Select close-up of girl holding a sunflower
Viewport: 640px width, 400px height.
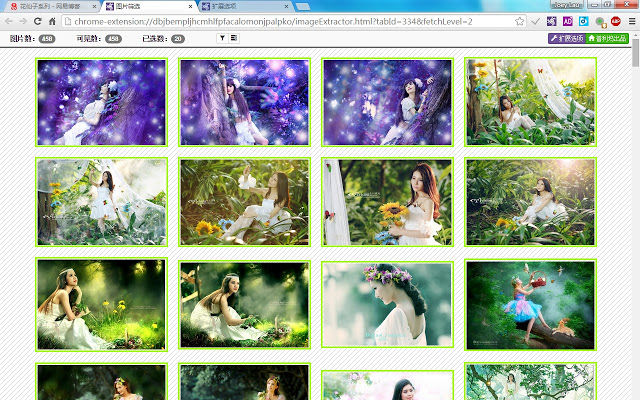click(x=387, y=202)
